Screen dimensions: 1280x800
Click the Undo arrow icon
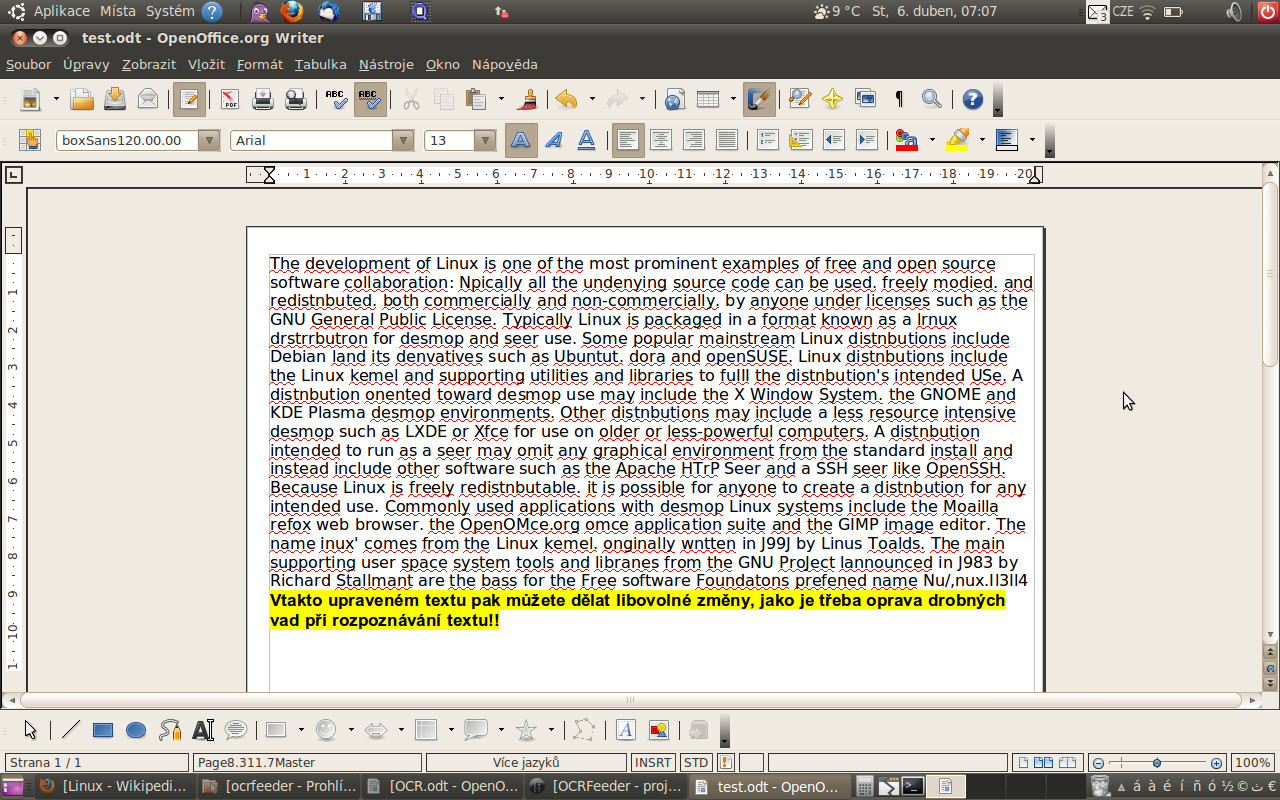coord(566,99)
